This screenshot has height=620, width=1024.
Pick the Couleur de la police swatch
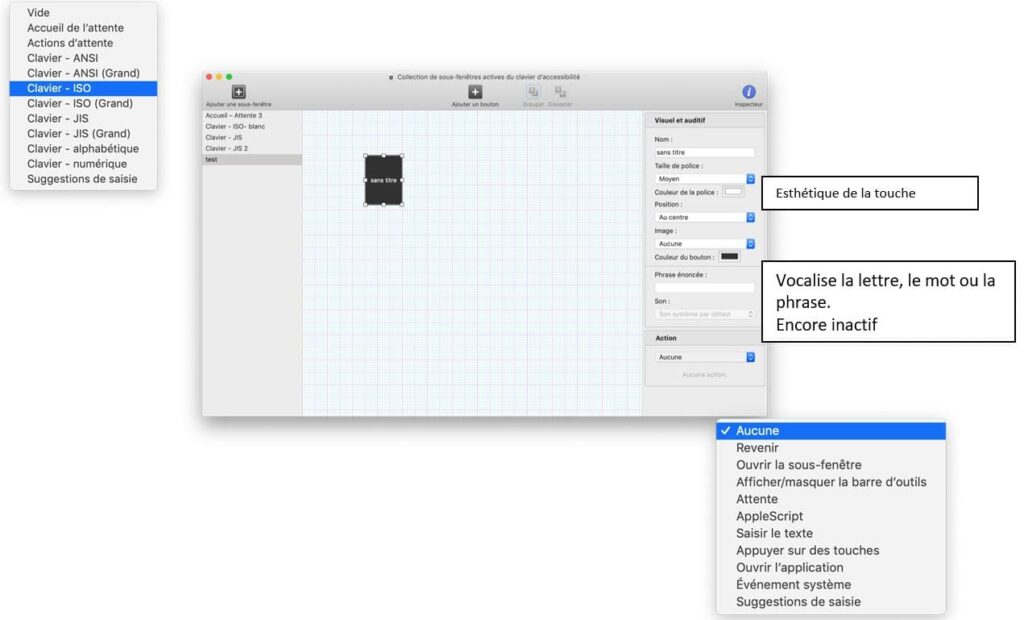[733, 191]
